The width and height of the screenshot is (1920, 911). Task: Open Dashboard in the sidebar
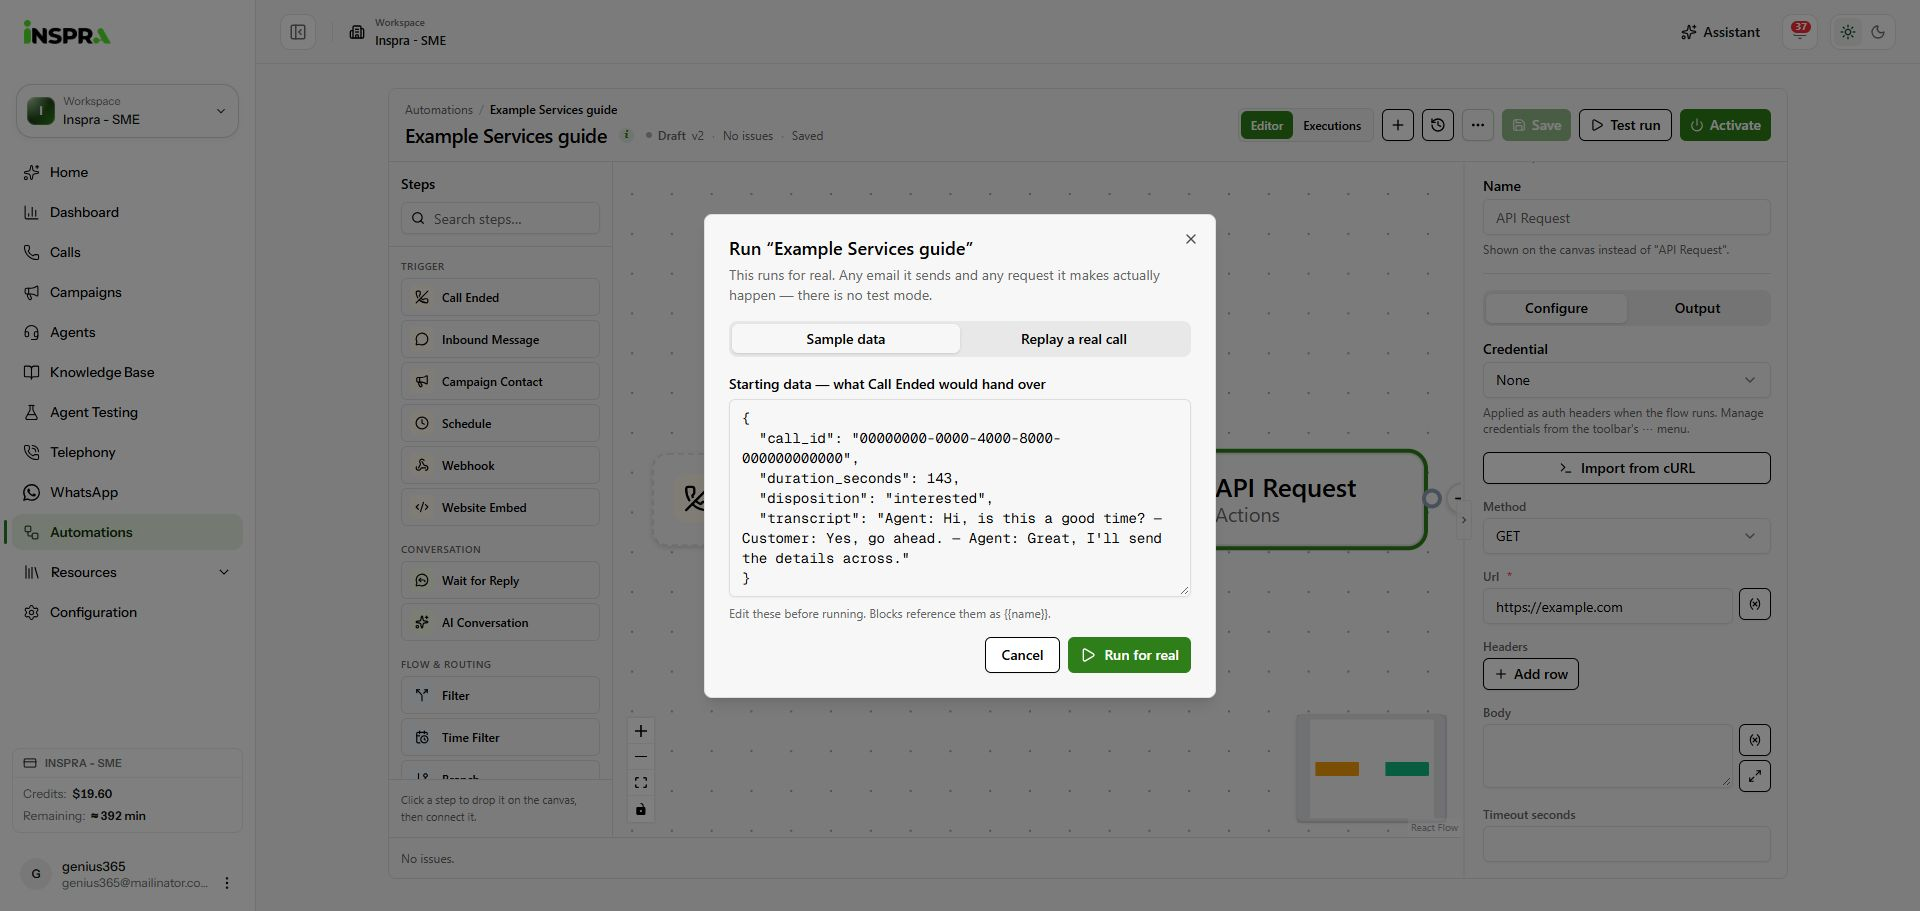126,212
